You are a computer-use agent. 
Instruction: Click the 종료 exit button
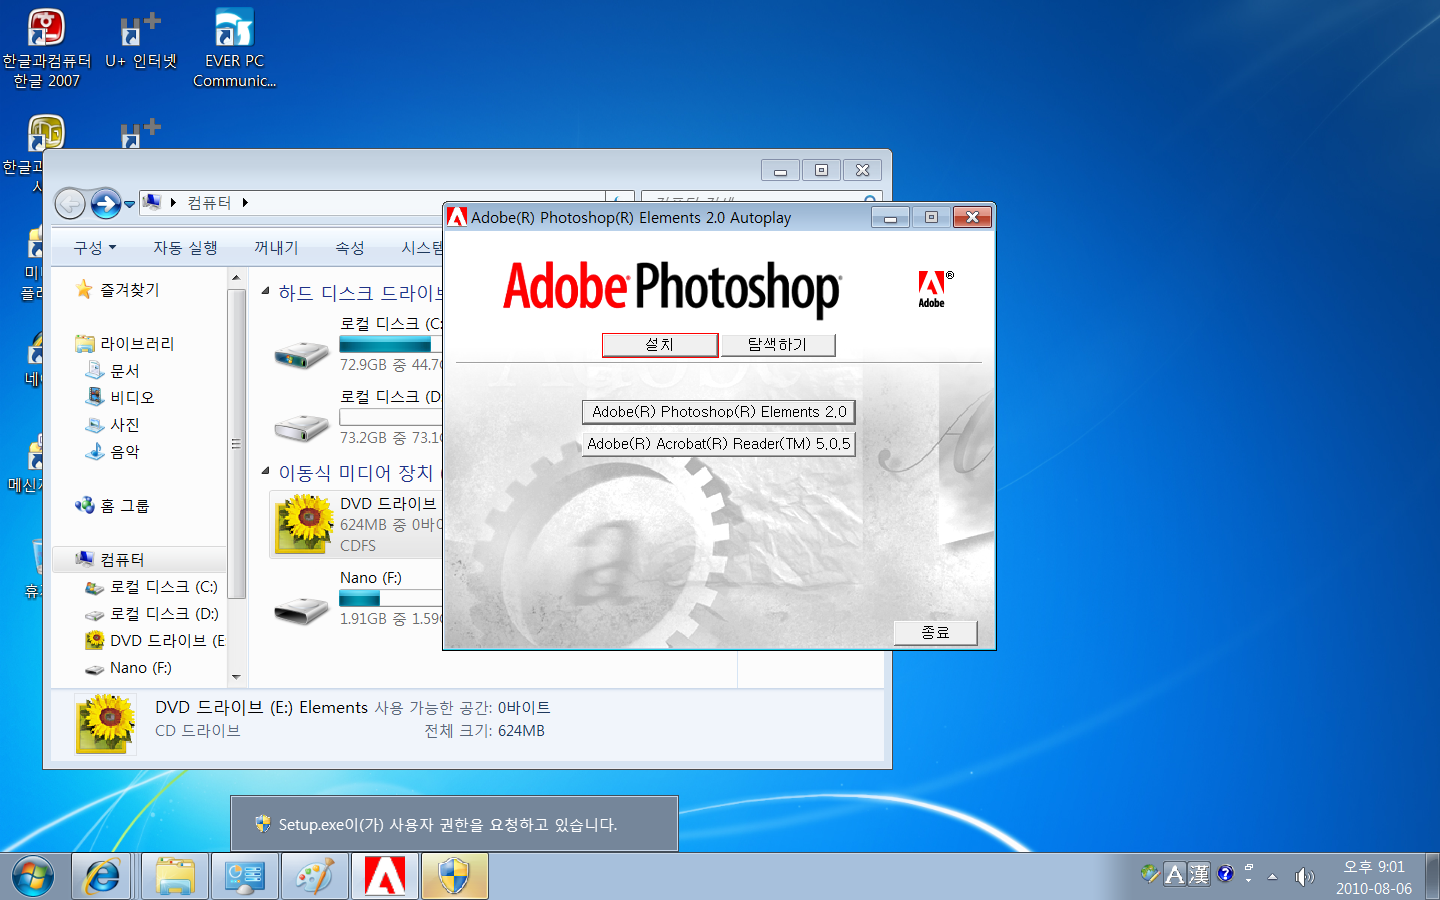point(935,632)
